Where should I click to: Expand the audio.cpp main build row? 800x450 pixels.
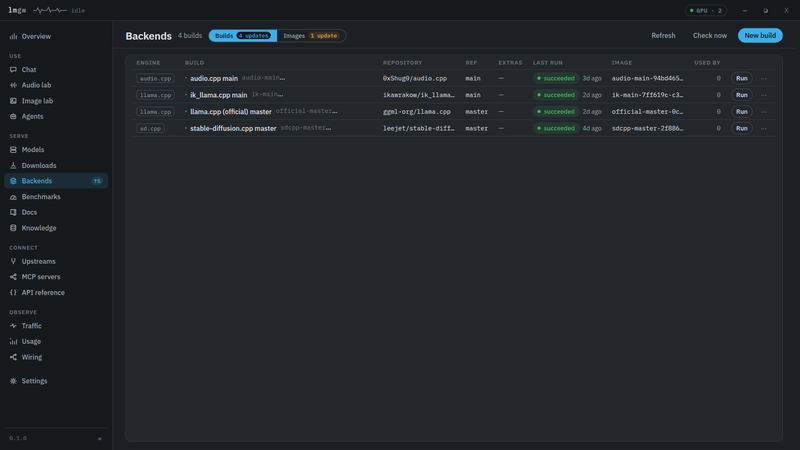point(186,78)
